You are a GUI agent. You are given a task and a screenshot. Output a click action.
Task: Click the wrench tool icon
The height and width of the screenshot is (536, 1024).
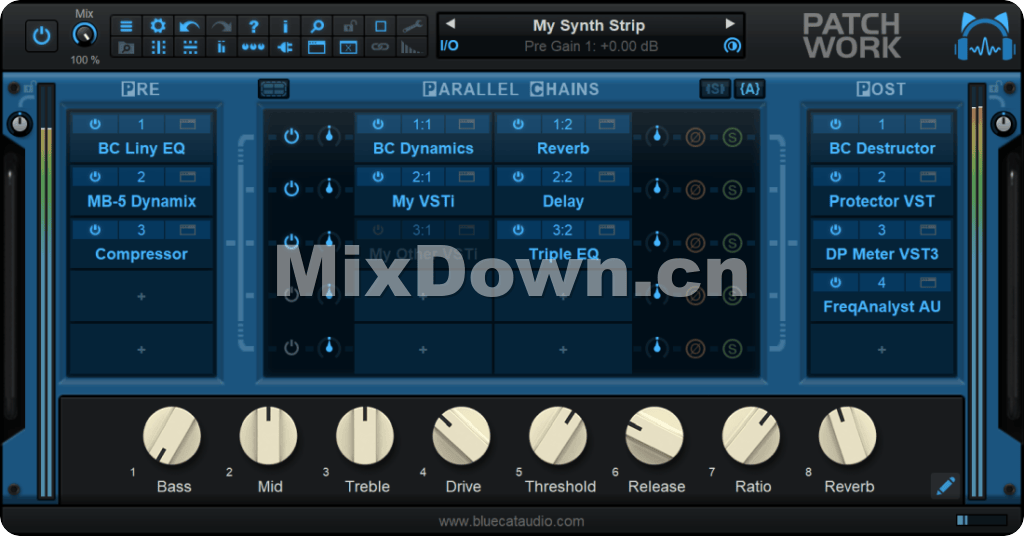412,26
